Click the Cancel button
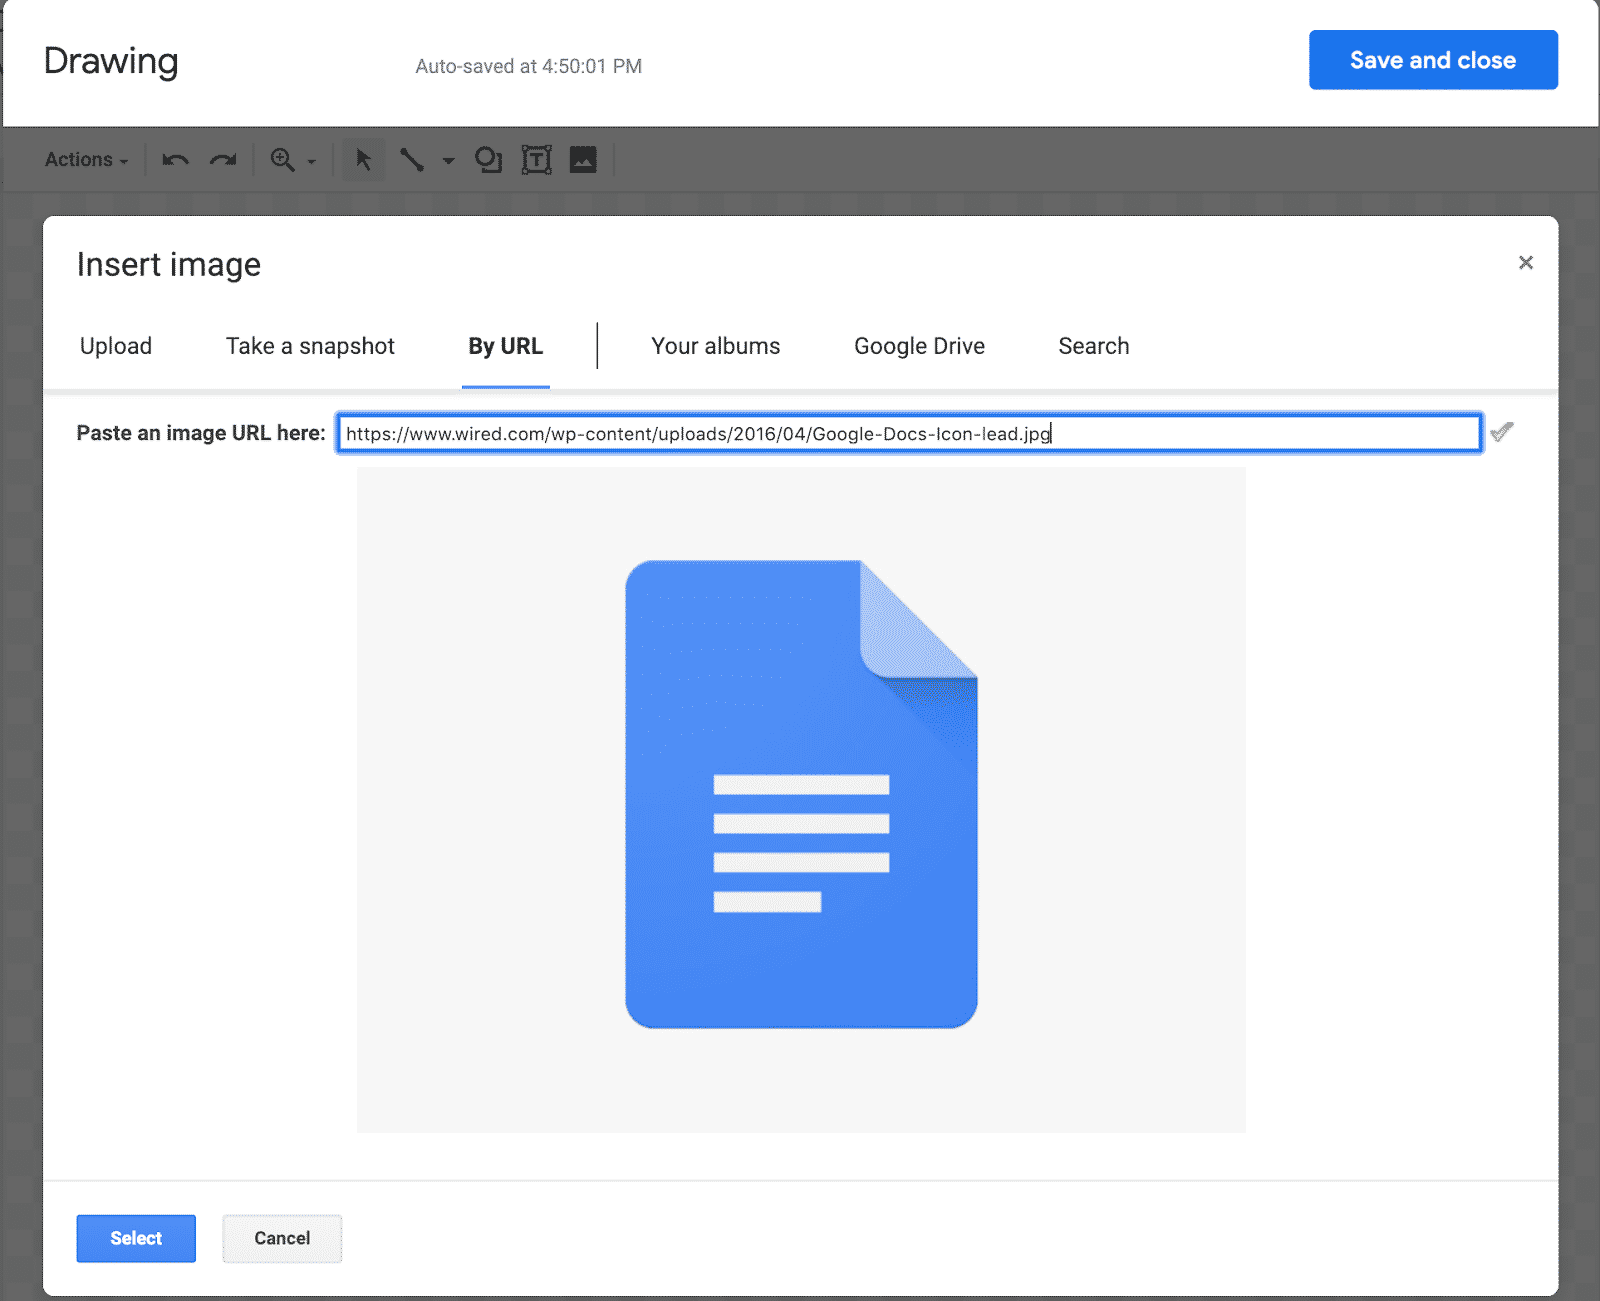The height and width of the screenshot is (1301, 1600). coord(281,1238)
